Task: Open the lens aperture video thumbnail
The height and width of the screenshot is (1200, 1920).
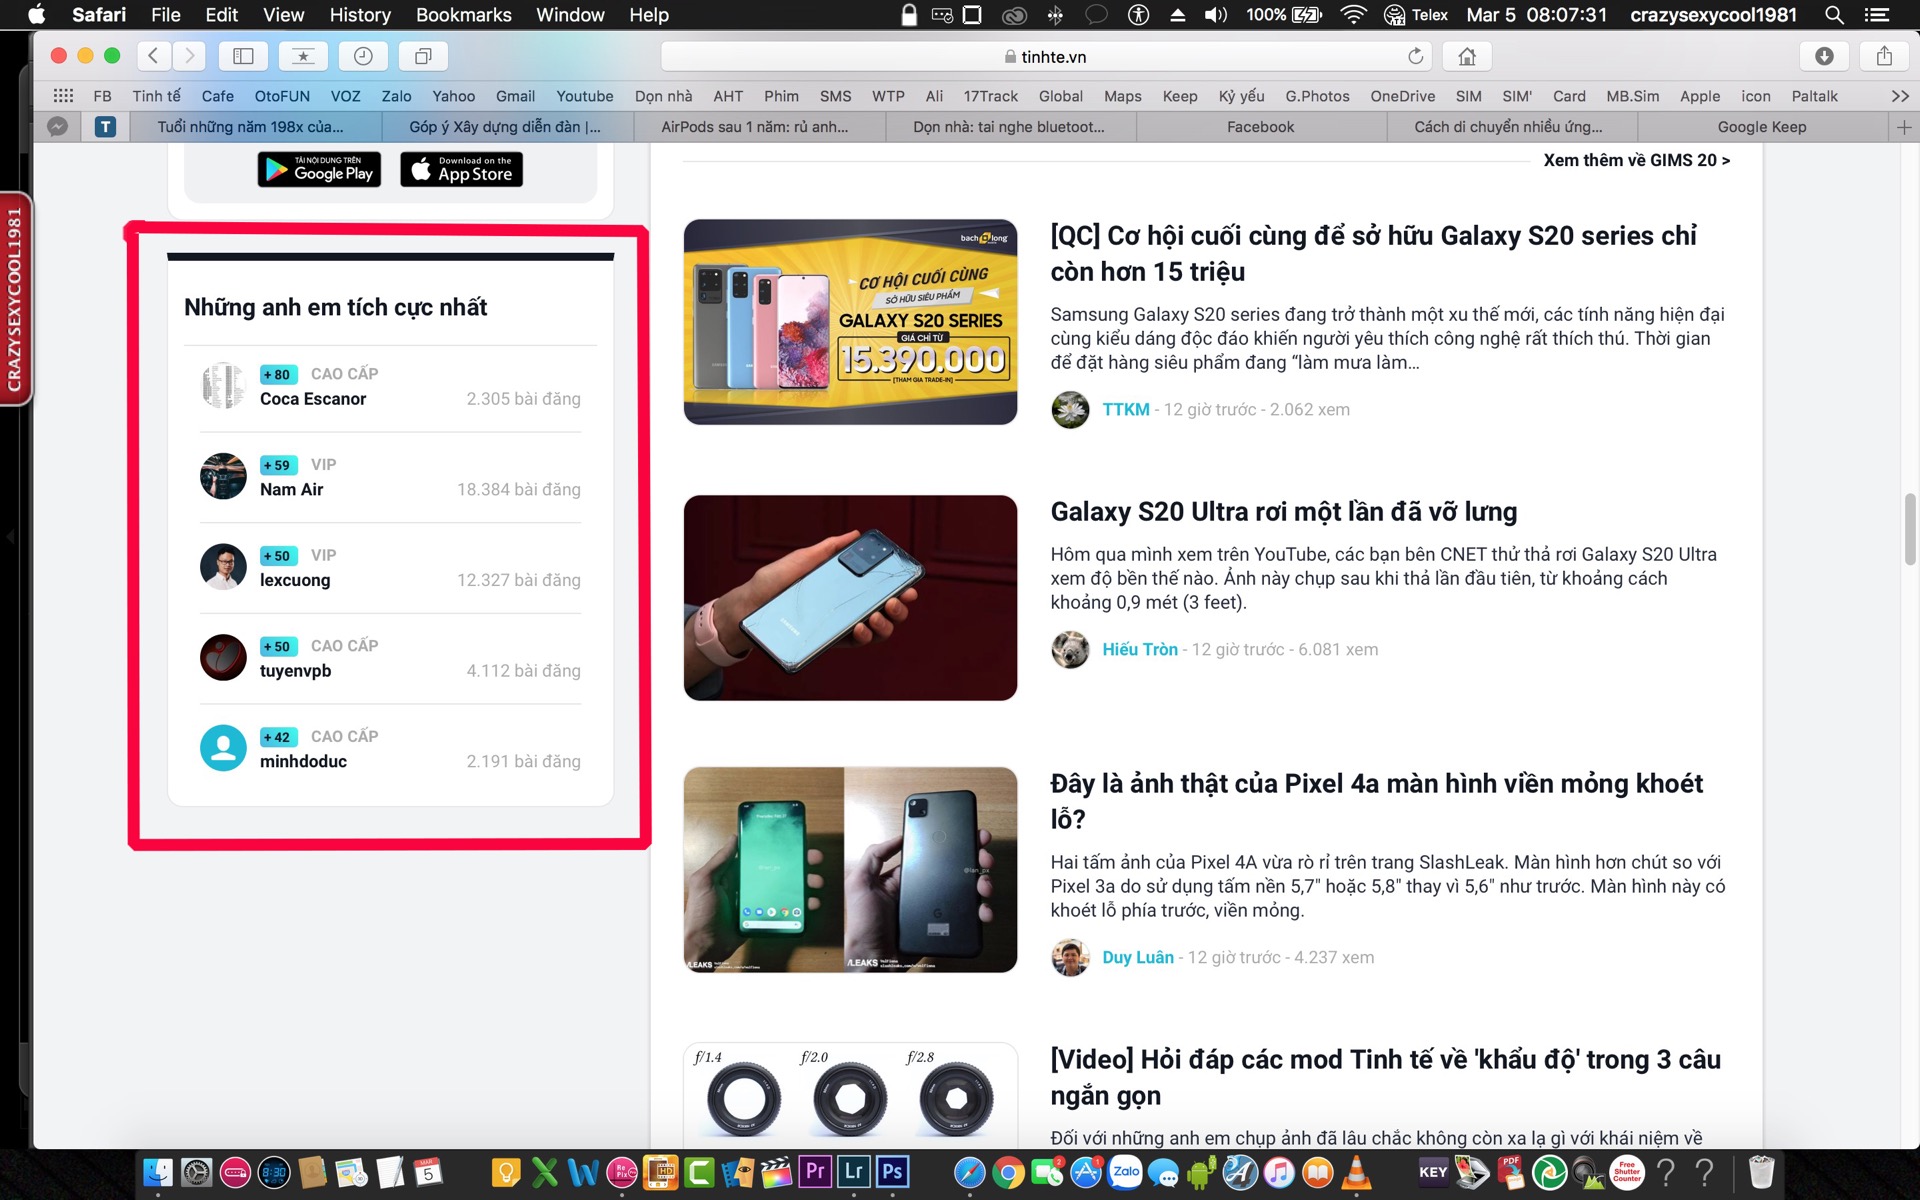Action: pos(850,1095)
